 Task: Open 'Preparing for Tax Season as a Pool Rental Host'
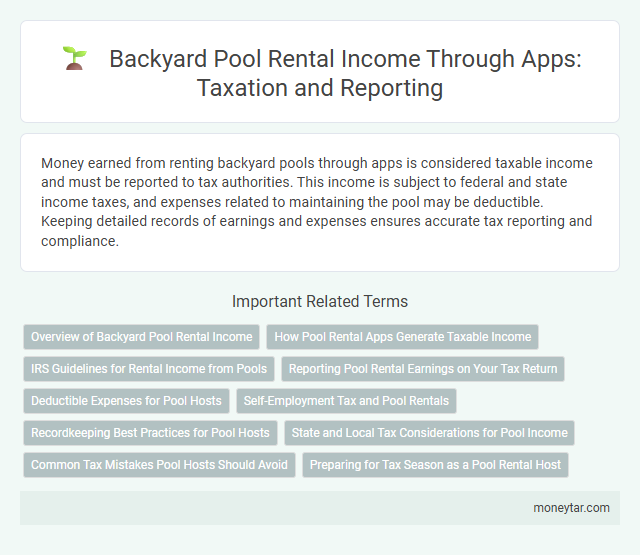(x=436, y=465)
